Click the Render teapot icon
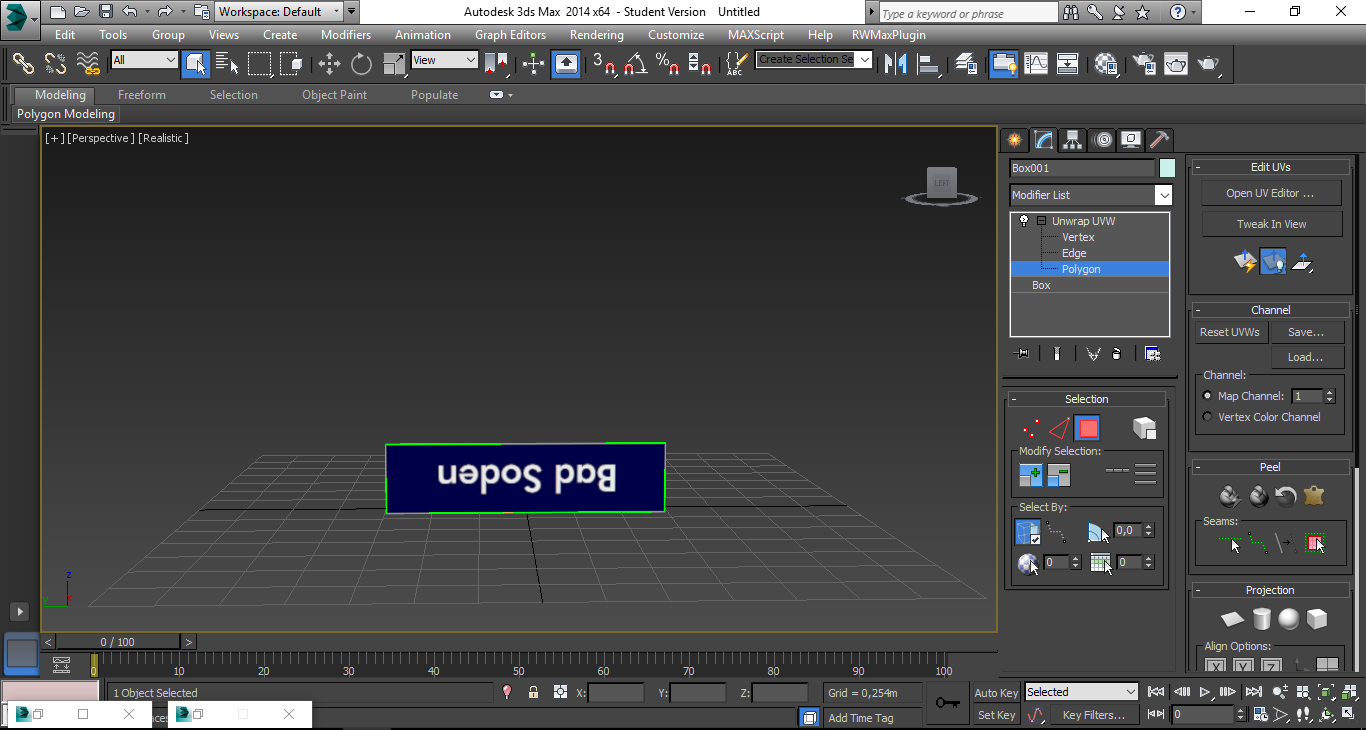The height and width of the screenshot is (730, 1366). (1209, 64)
